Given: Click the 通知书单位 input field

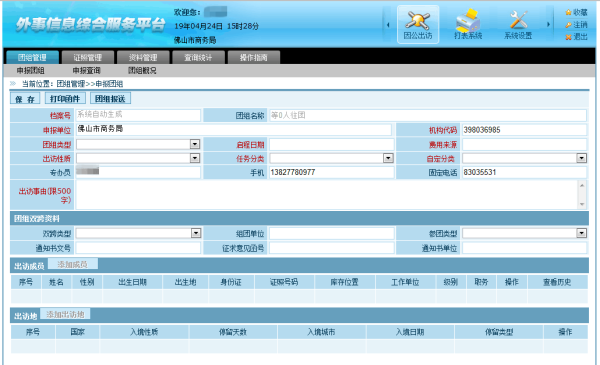Looking at the screenshot, I should point(524,248).
